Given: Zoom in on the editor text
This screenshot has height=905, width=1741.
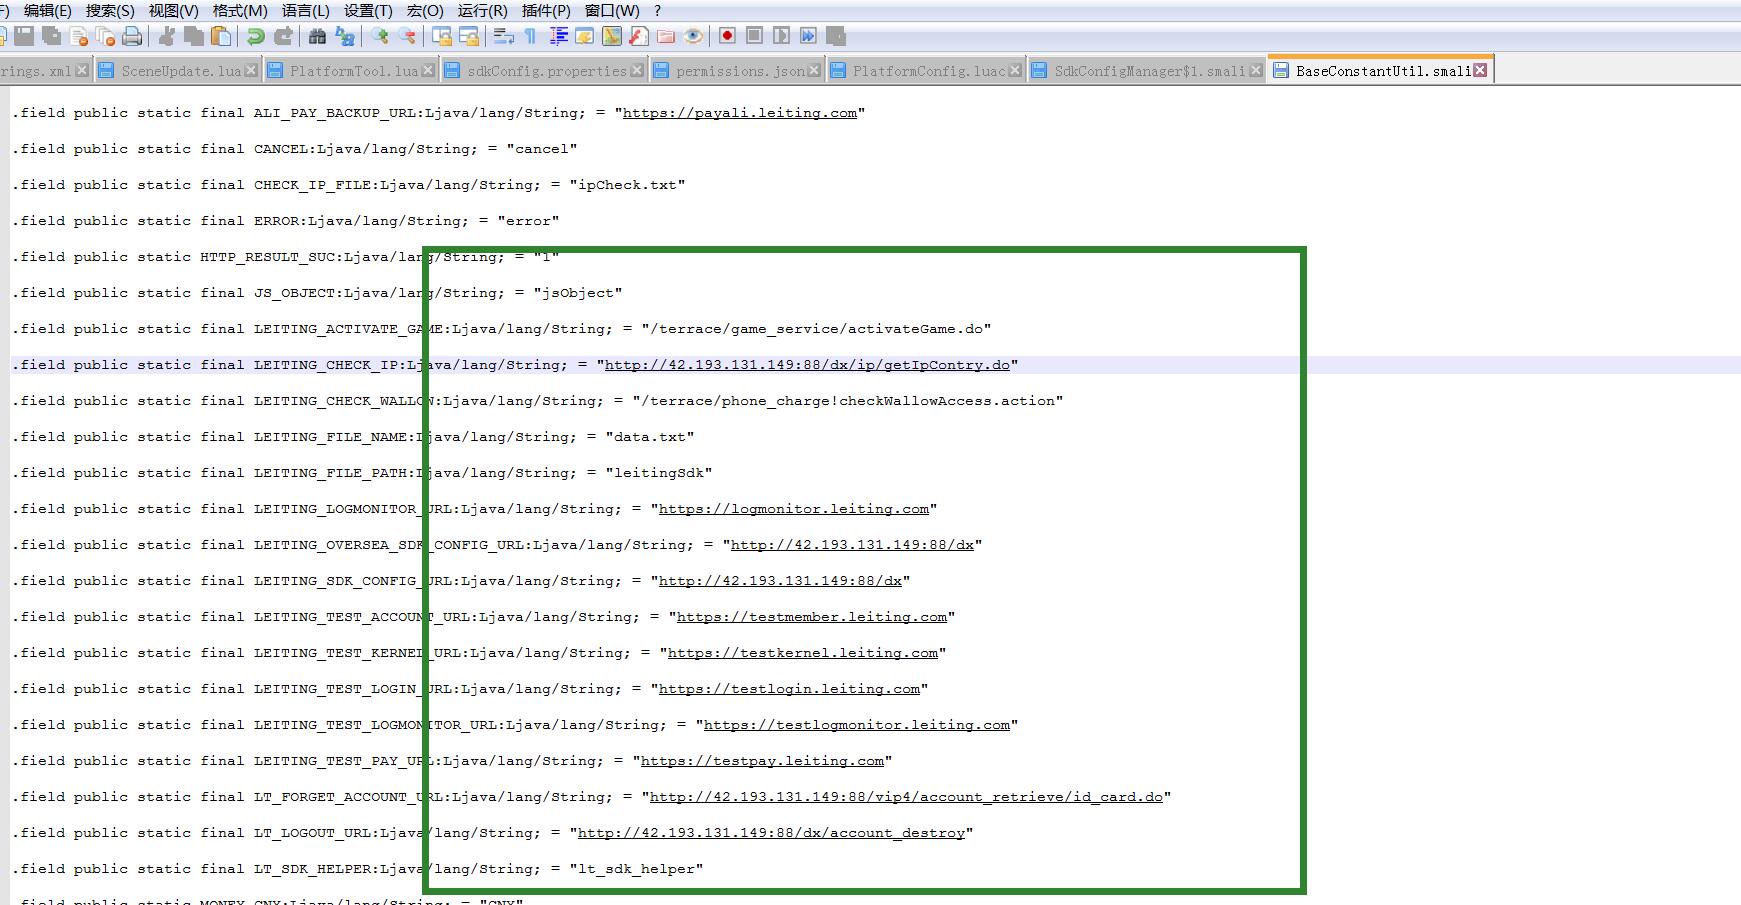Looking at the screenshot, I should coord(380,37).
